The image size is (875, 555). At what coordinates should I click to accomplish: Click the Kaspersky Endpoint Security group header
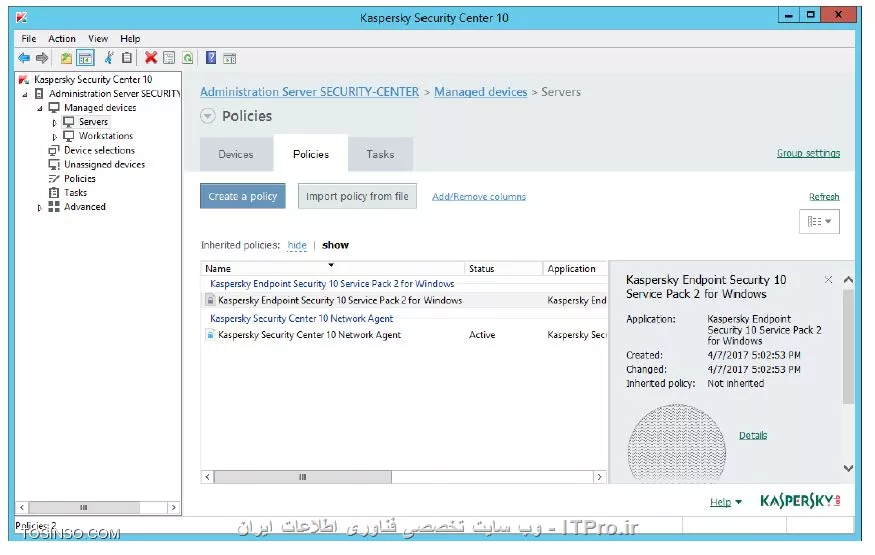tap(332, 283)
